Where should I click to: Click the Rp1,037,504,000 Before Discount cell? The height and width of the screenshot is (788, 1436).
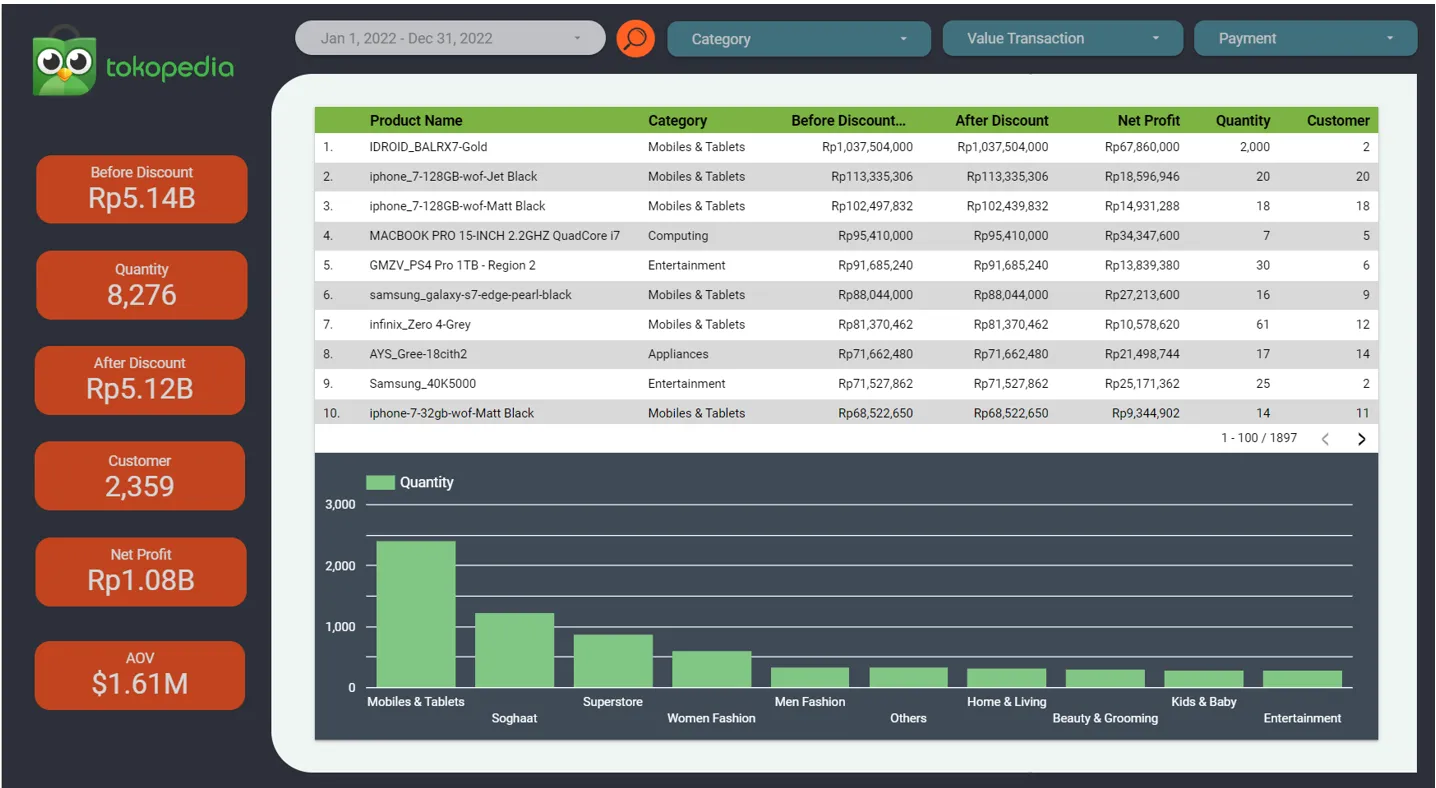(x=867, y=147)
